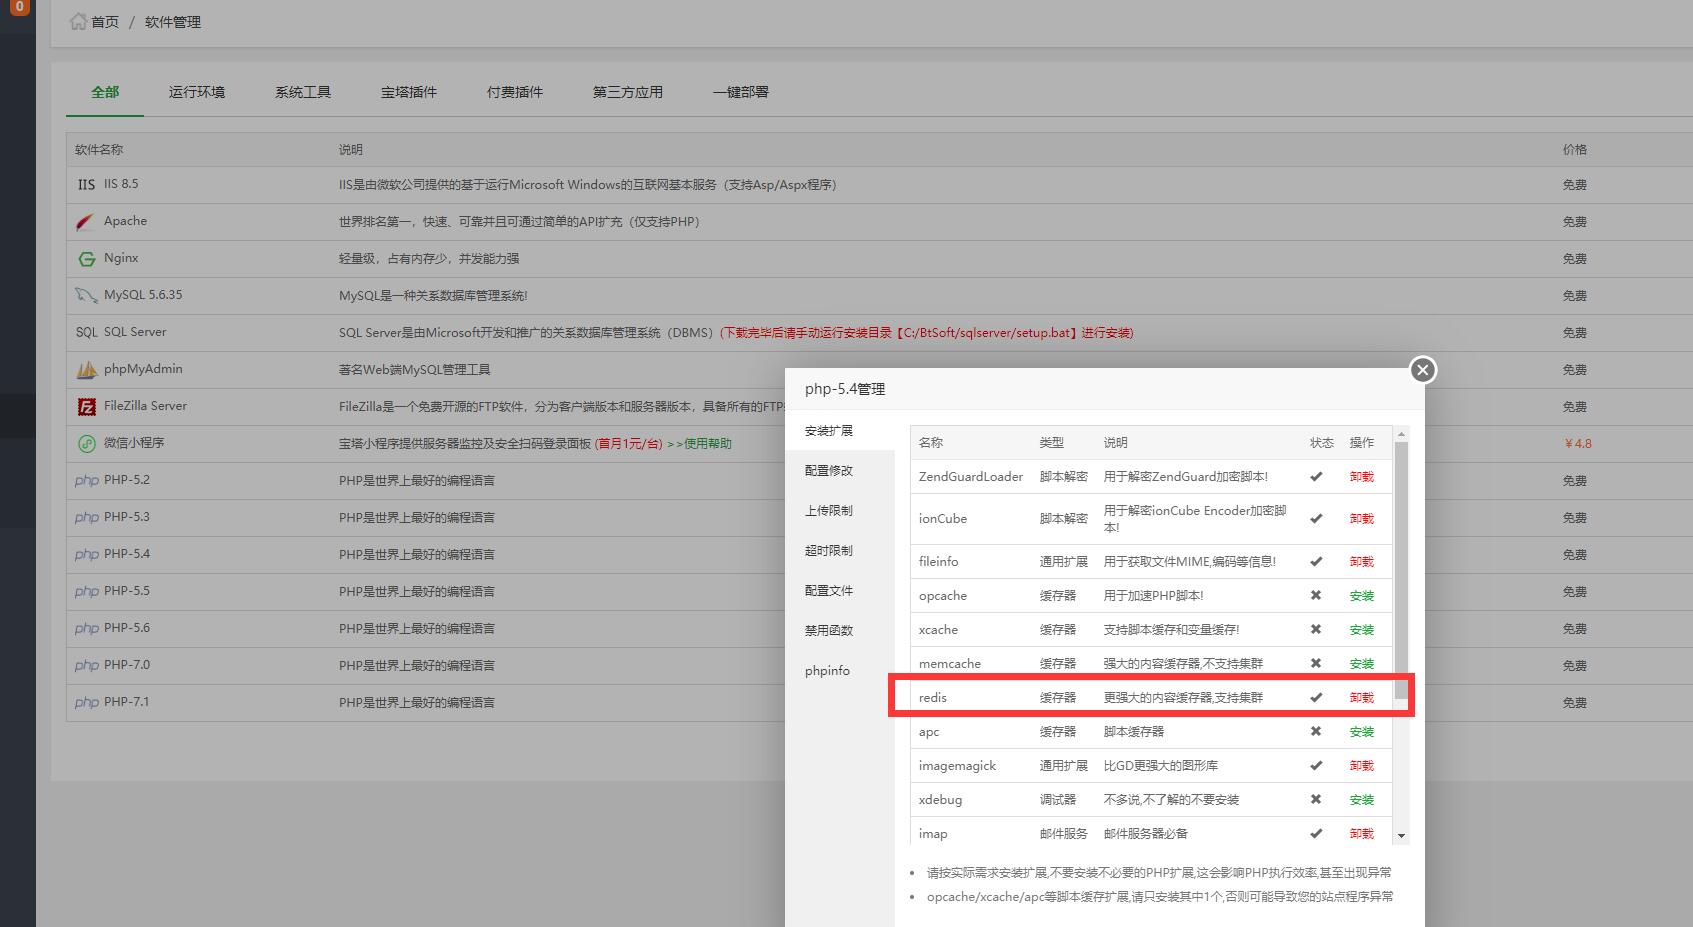The image size is (1693, 927).
Task: Click the scrollbar down arrow in dialog
Action: [1401, 836]
